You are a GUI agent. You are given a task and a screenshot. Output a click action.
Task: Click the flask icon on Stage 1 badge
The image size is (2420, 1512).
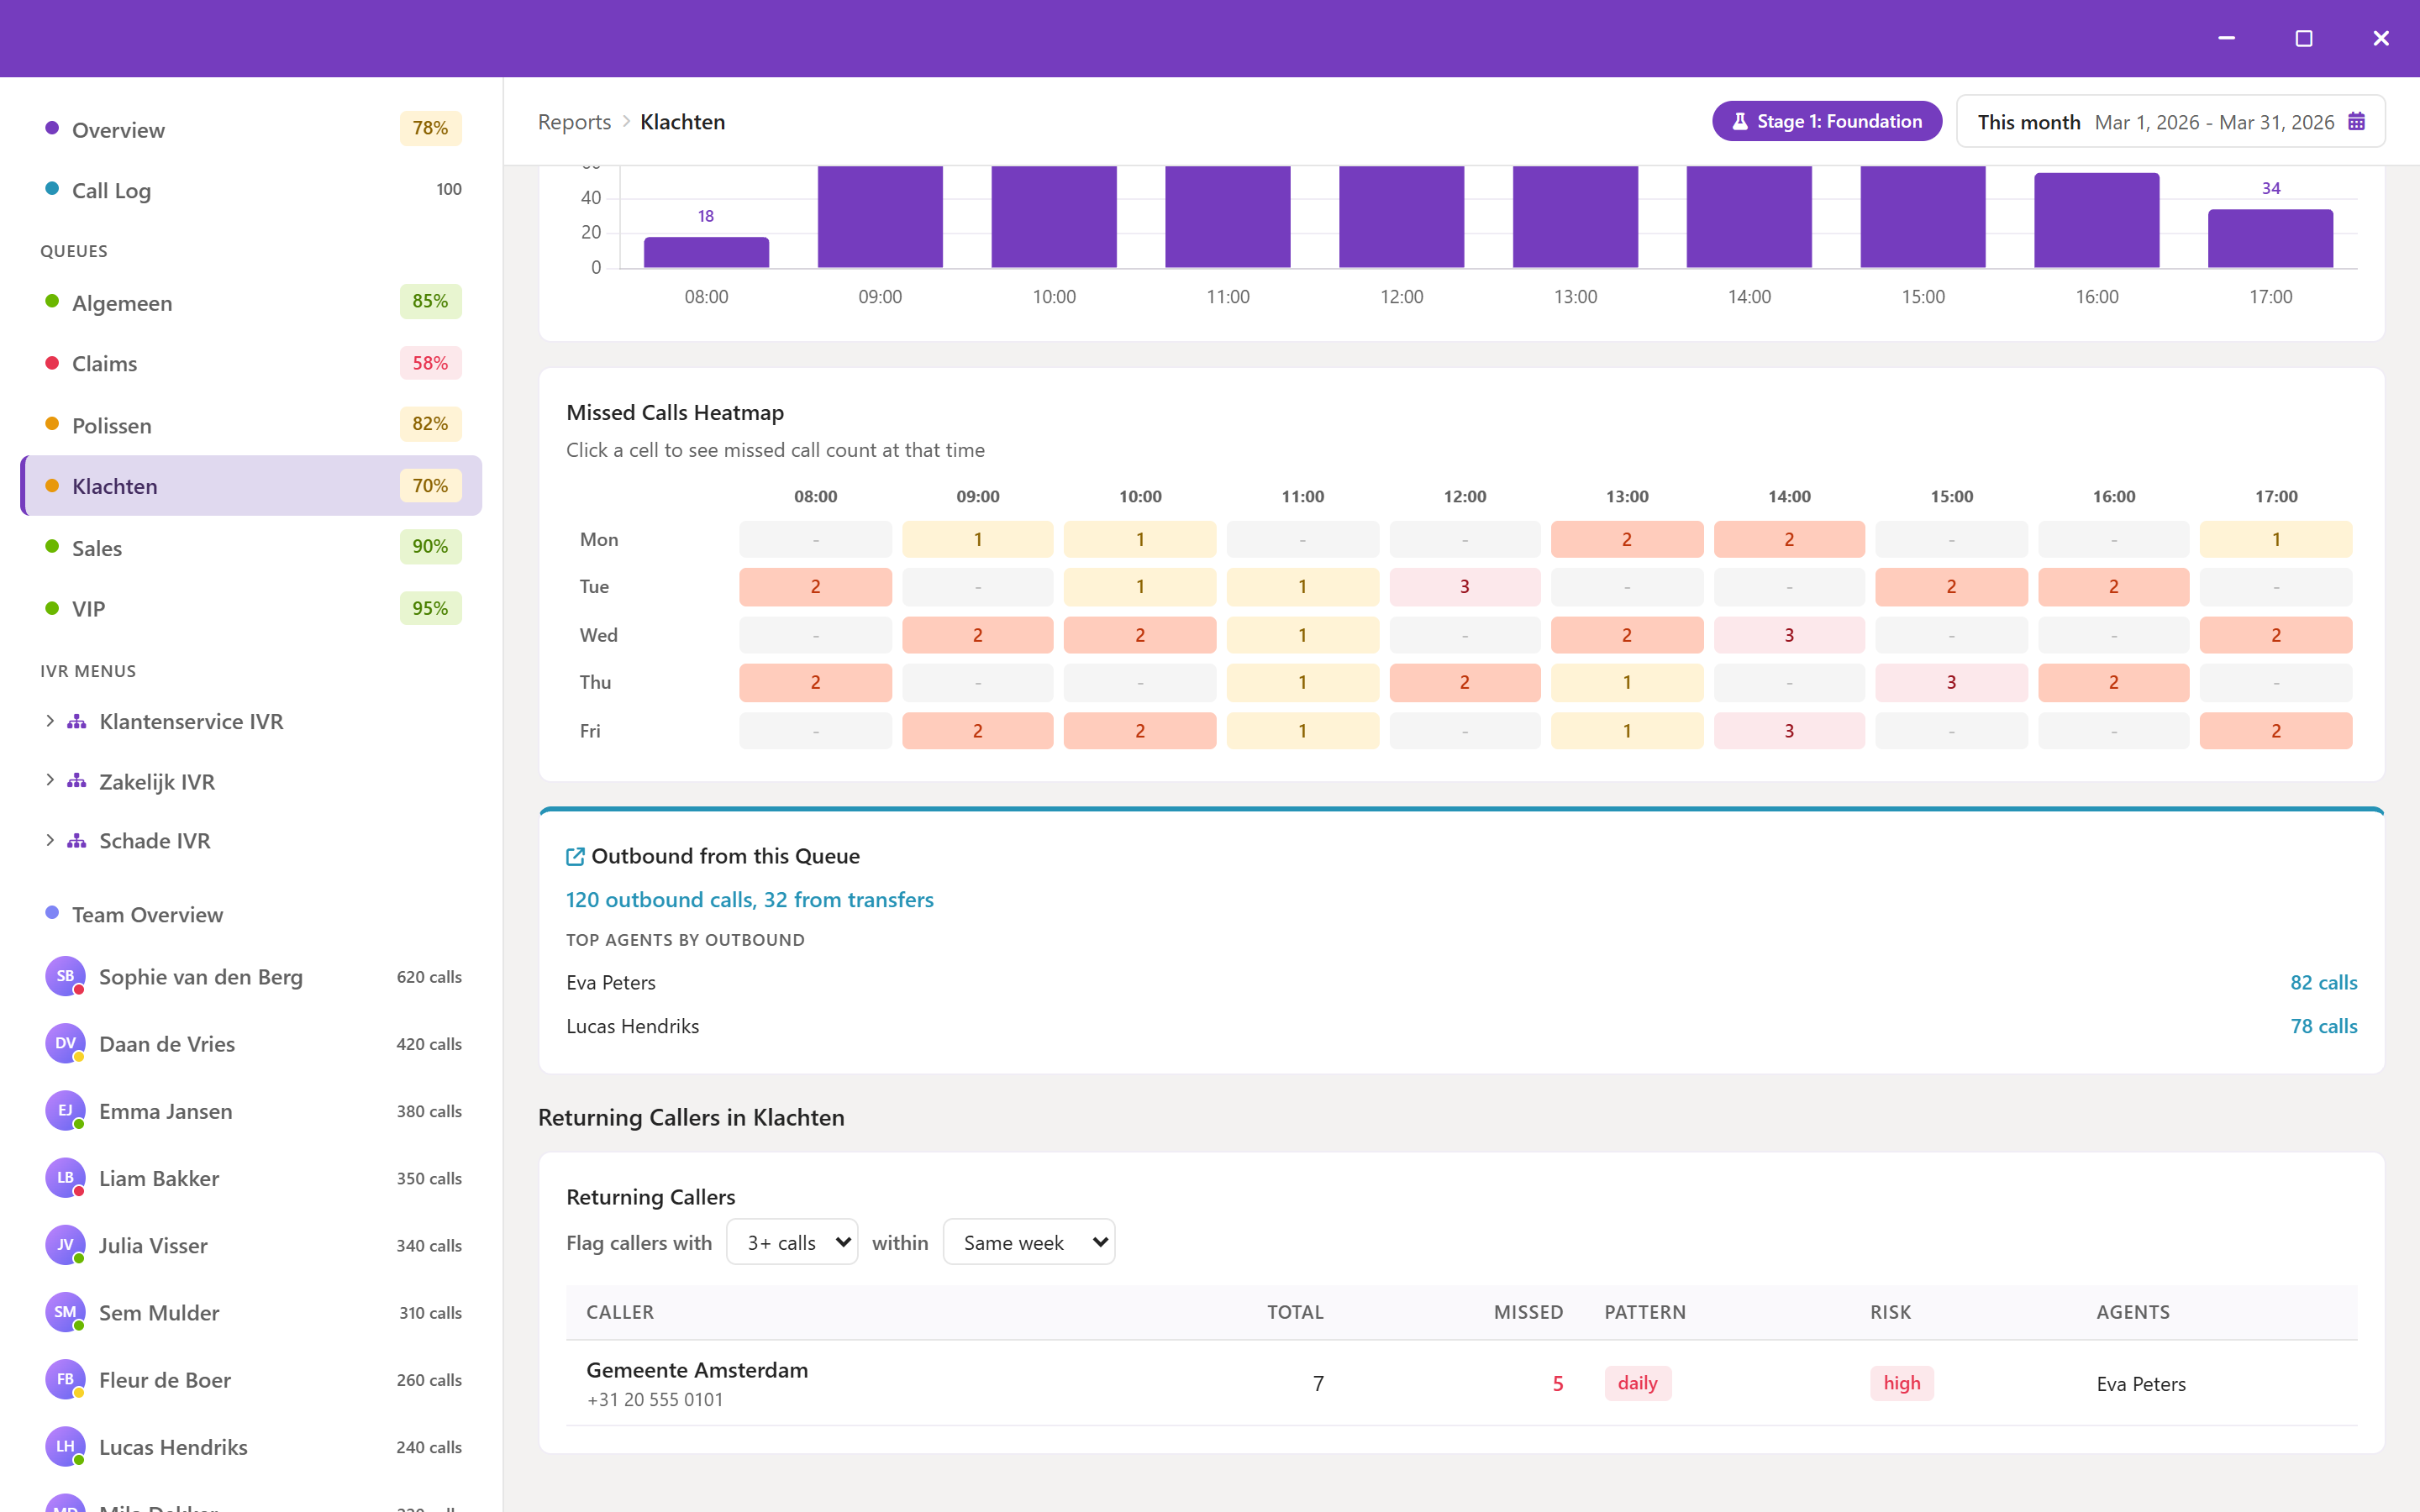(x=1740, y=122)
